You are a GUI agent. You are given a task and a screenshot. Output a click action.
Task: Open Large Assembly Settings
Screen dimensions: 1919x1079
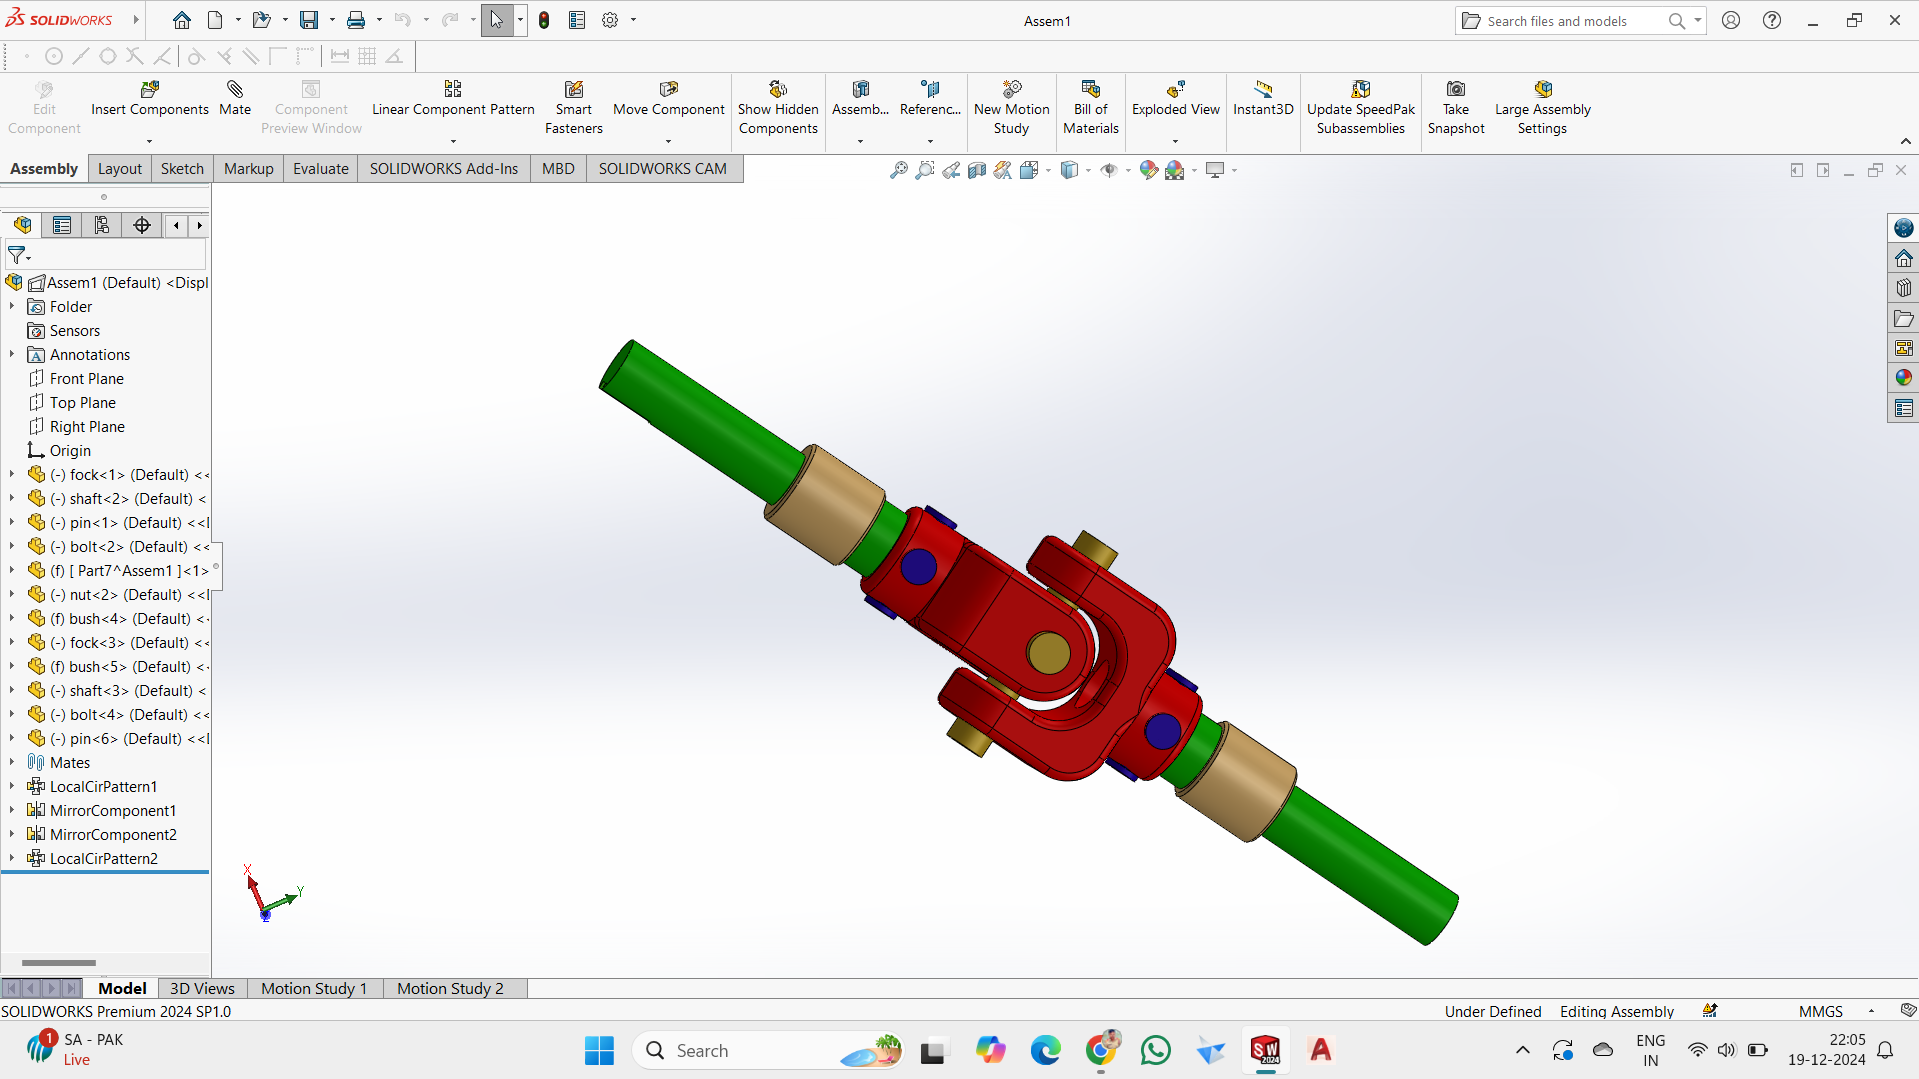click(x=1542, y=107)
